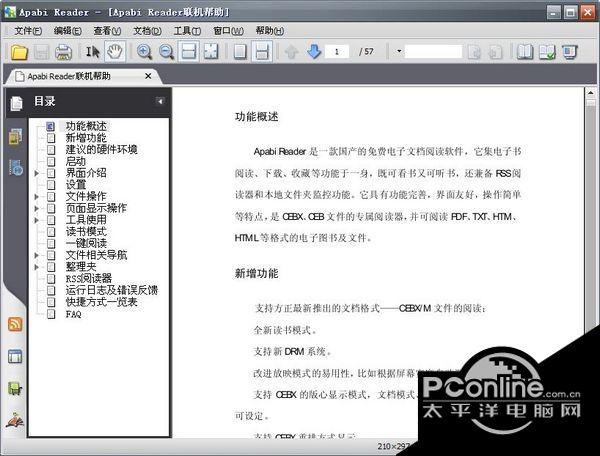The width and height of the screenshot is (600, 456).
Task: Click the book with green checkmark icon
Action: point(547,52)
